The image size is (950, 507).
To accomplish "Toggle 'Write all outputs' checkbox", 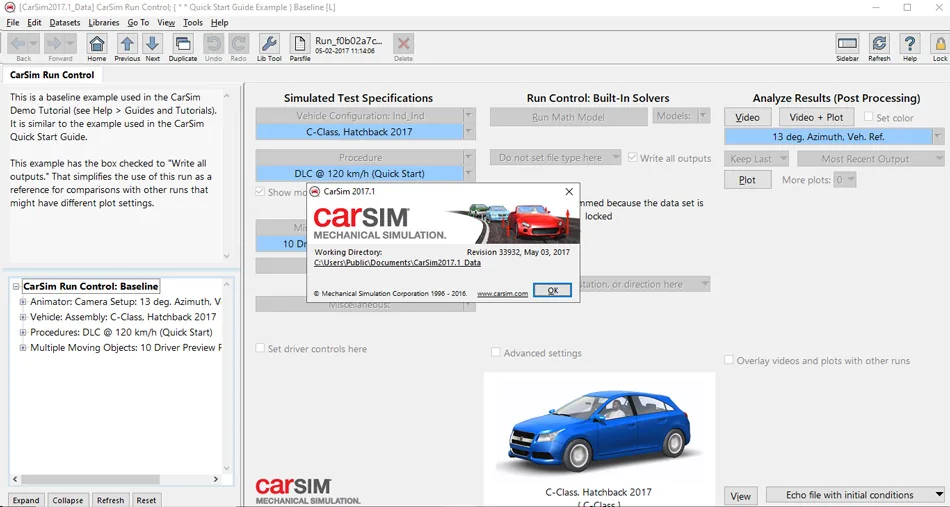I will tap(633, 157).
